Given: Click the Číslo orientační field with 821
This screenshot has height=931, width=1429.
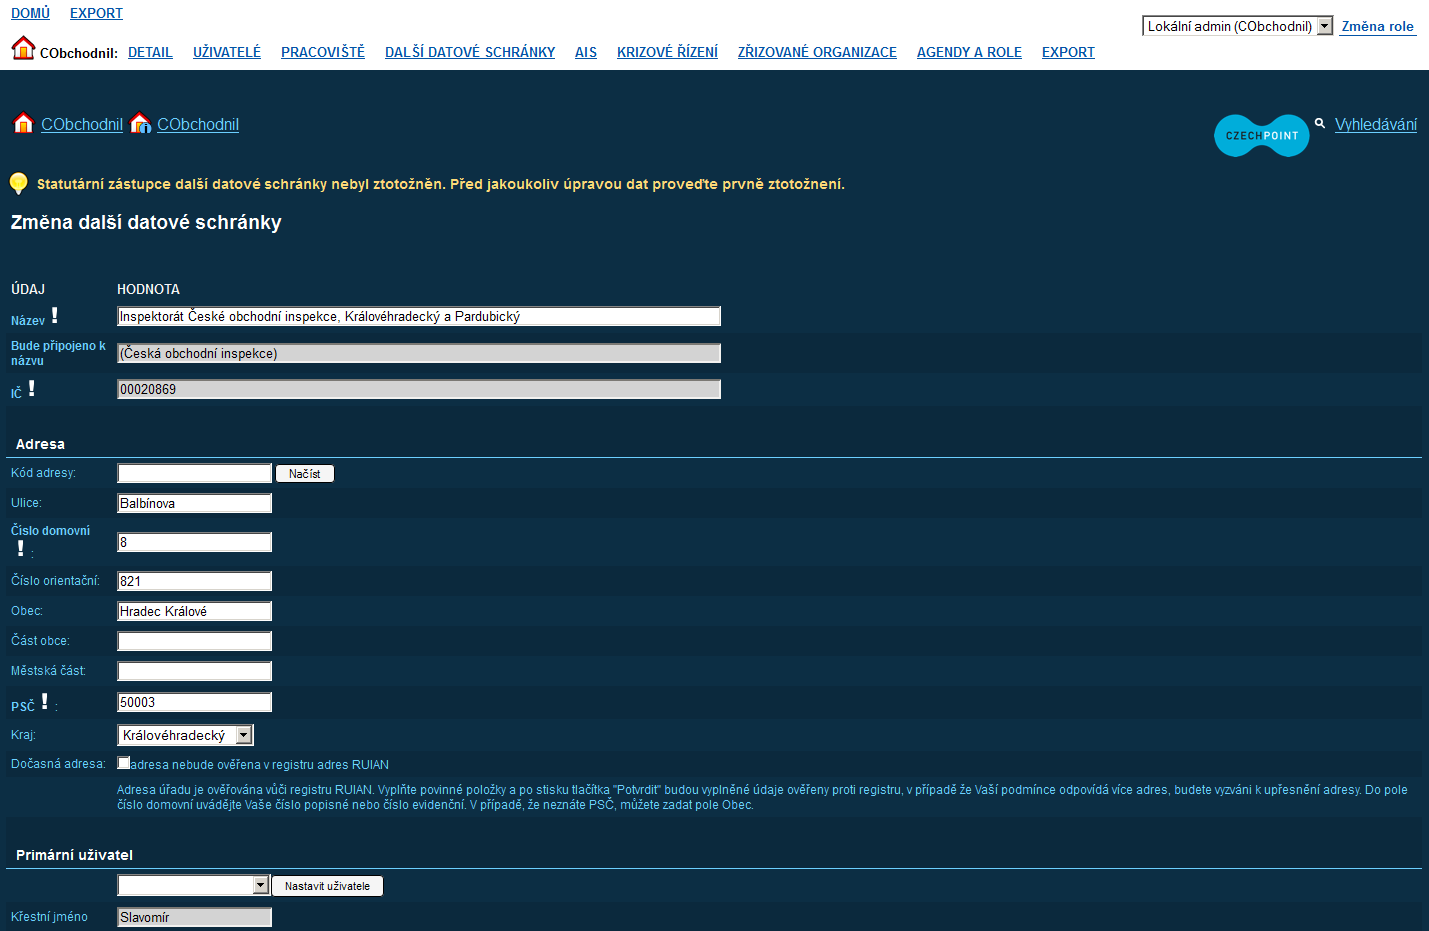Looking at the screenshot, I should pyautogui.click(x=195, y=581).
